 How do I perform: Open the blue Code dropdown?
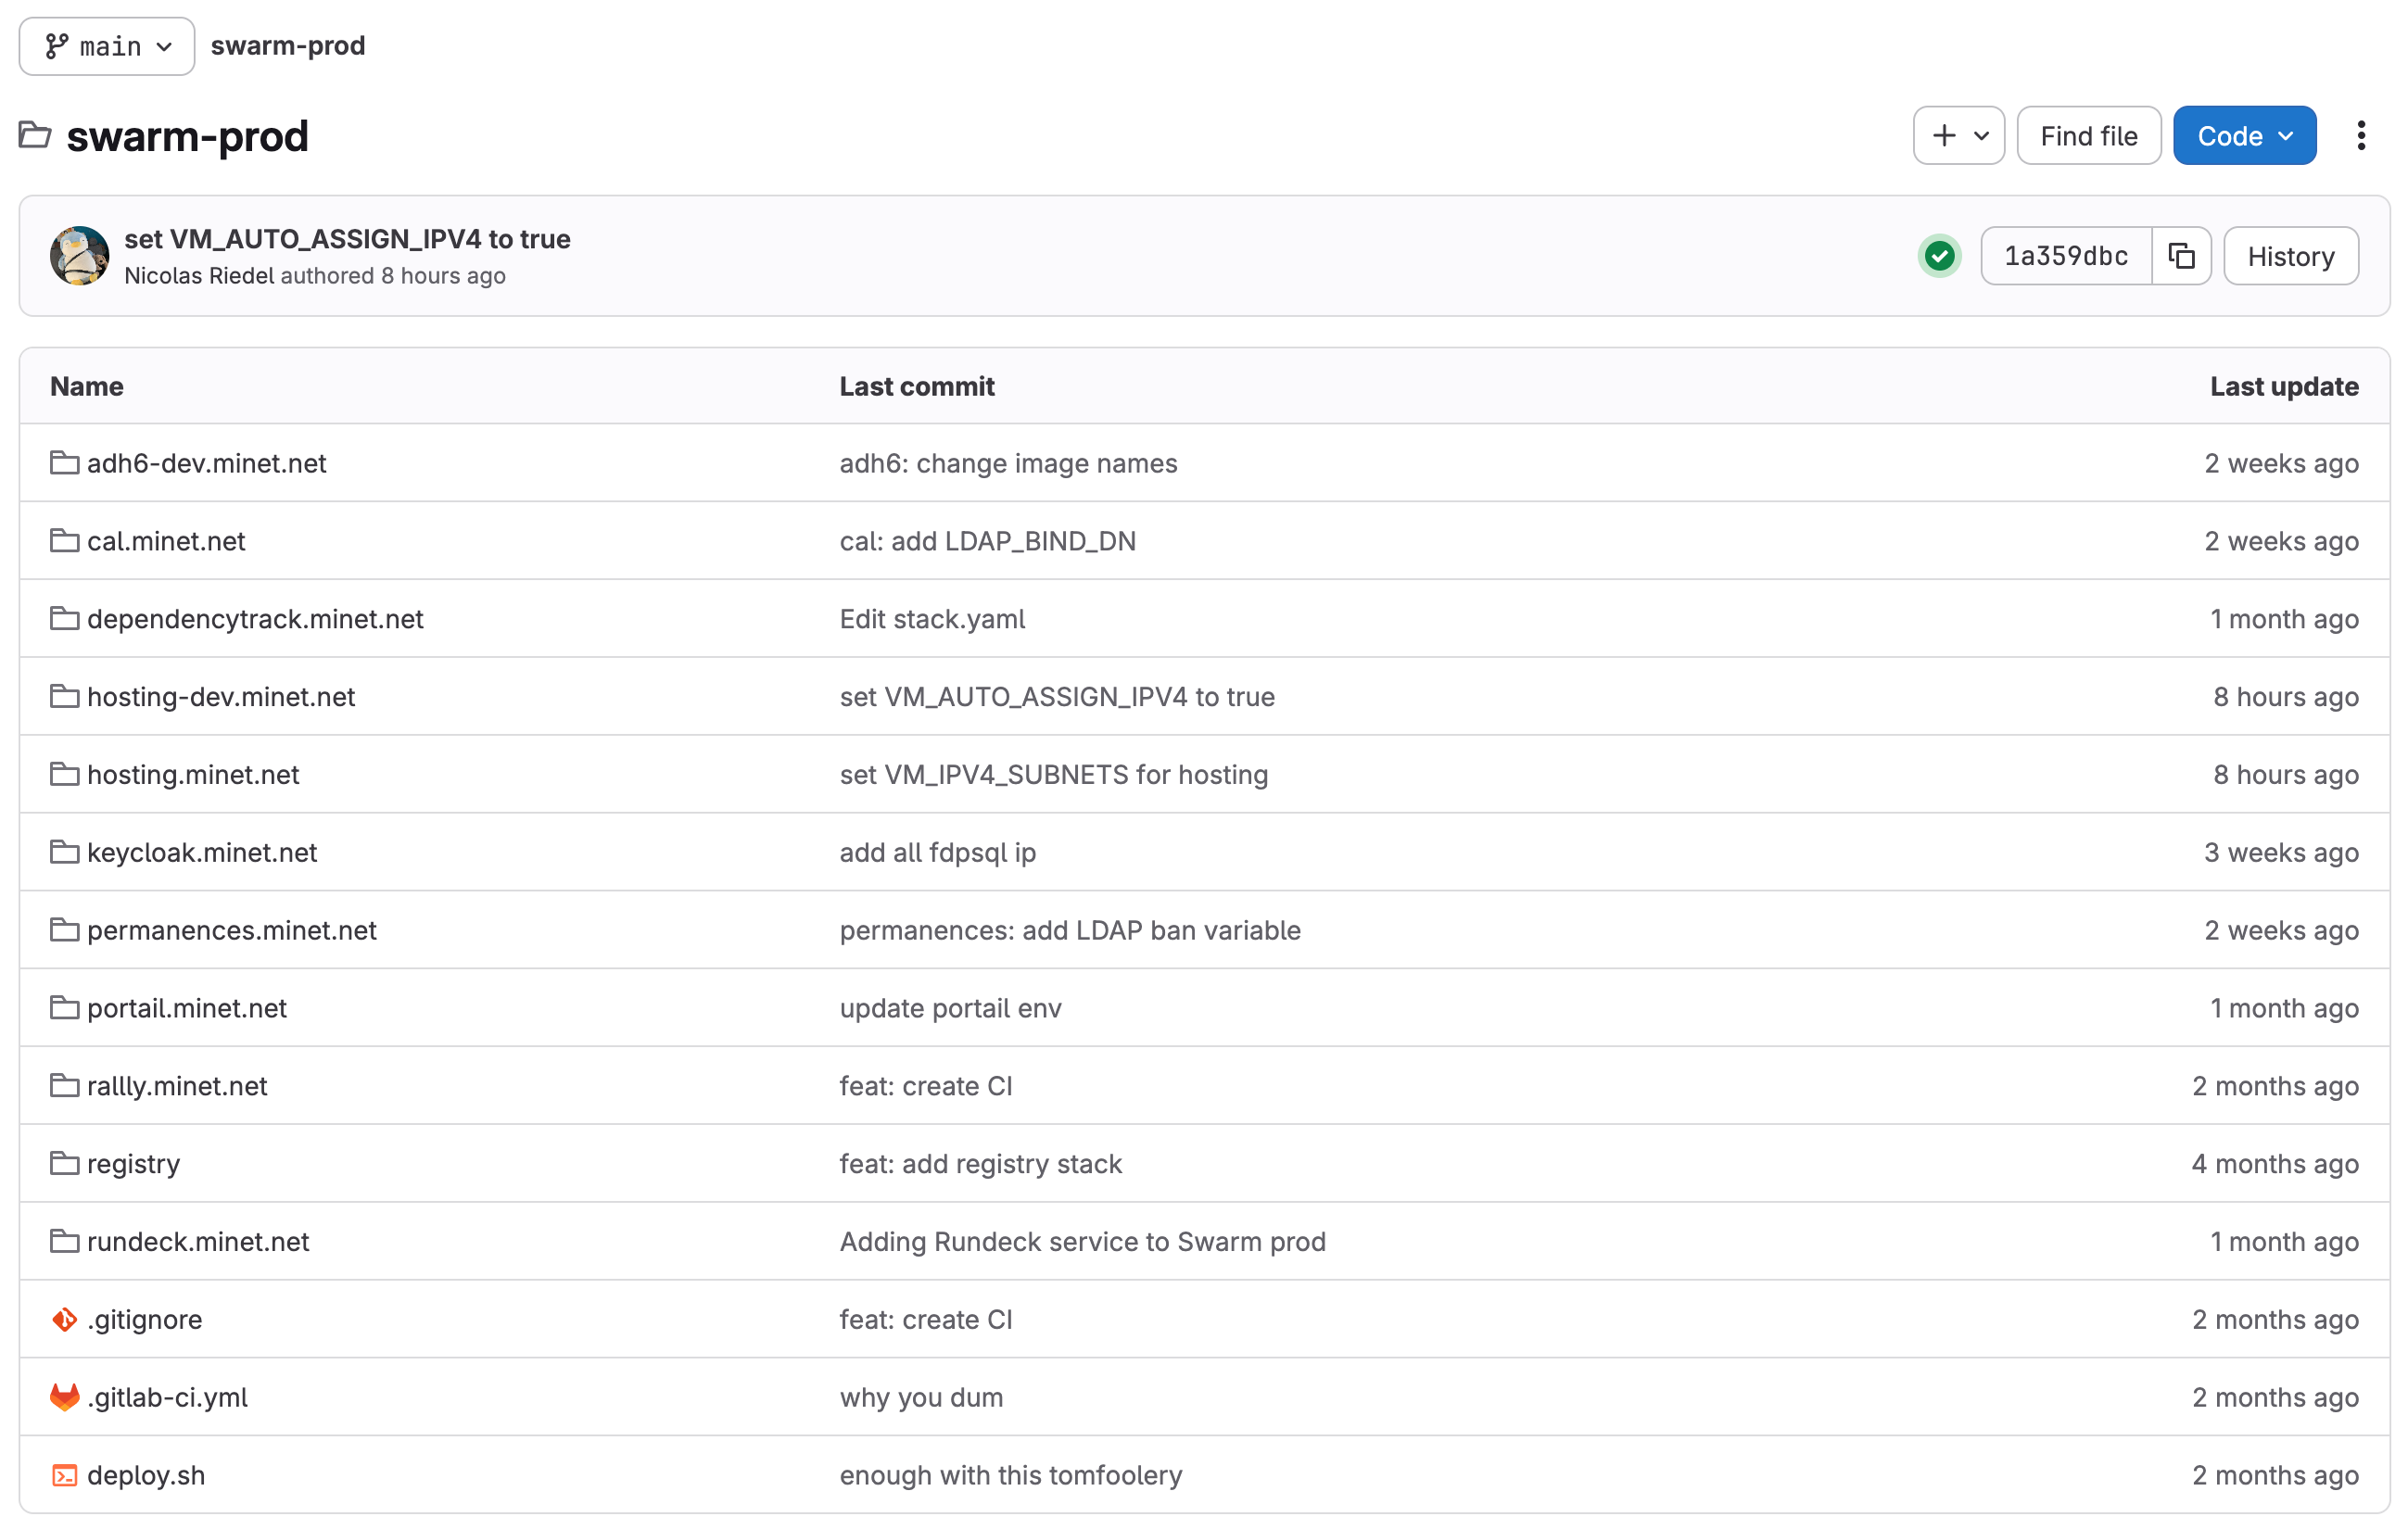coord(2244,135)
